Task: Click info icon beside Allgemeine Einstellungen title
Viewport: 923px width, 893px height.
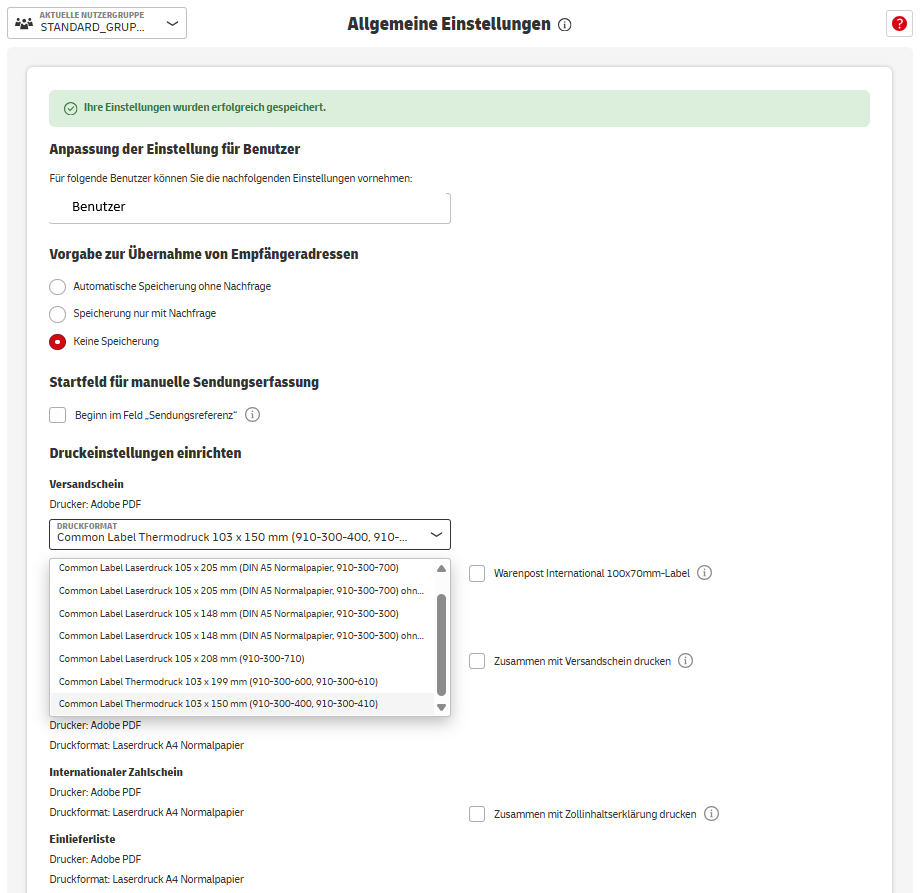Action: (x=565, y=25)
